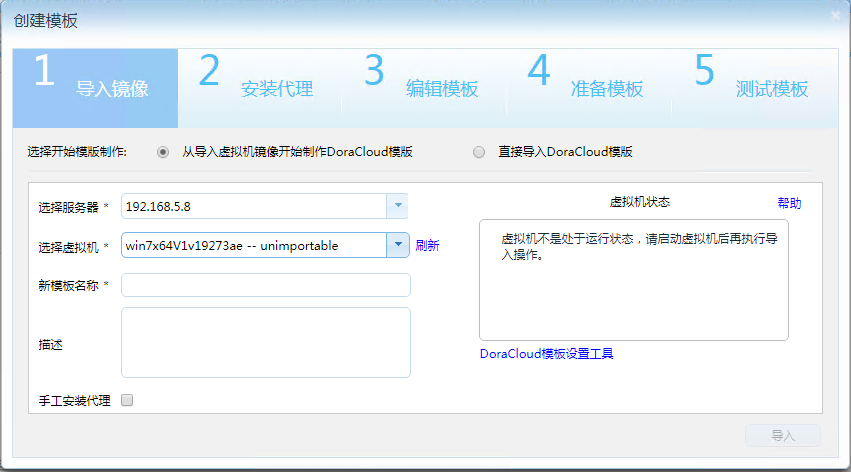The height and width of the screenshot is (472, 851).
Task: Enable the 手工安装代理 checkbox
Action: point(127,400)
